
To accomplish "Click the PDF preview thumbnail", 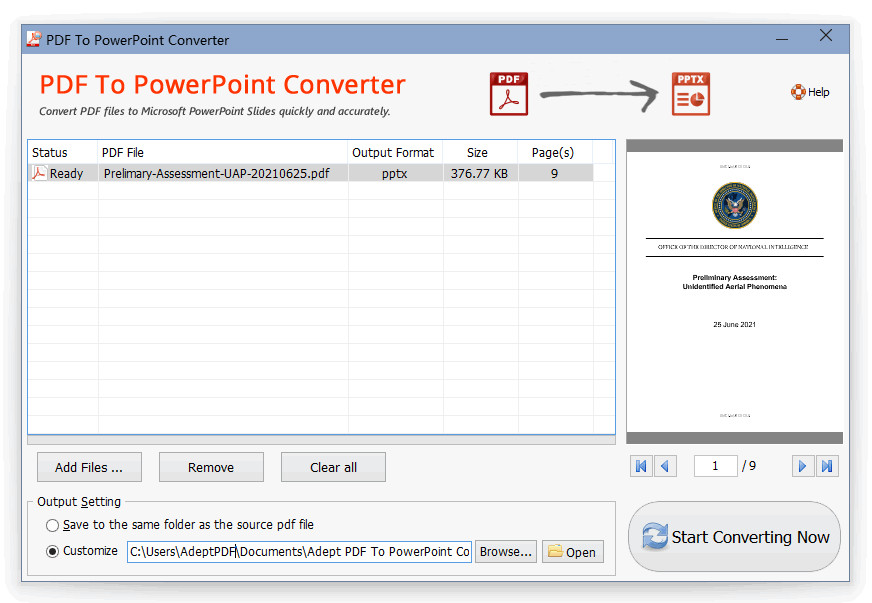I will click(x=734, y=291).
